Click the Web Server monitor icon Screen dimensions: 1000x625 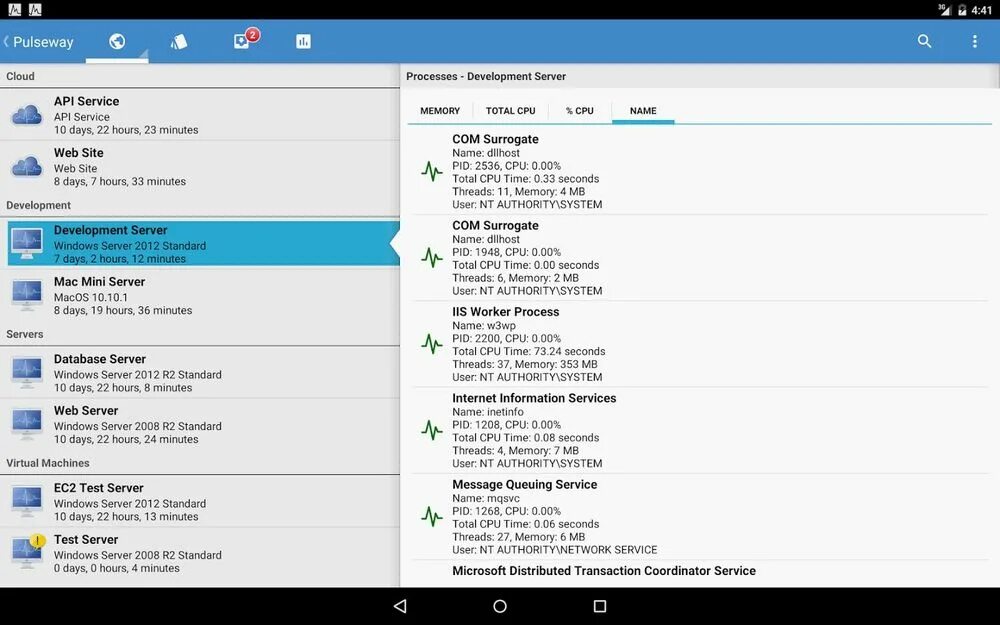pos(27,424)
